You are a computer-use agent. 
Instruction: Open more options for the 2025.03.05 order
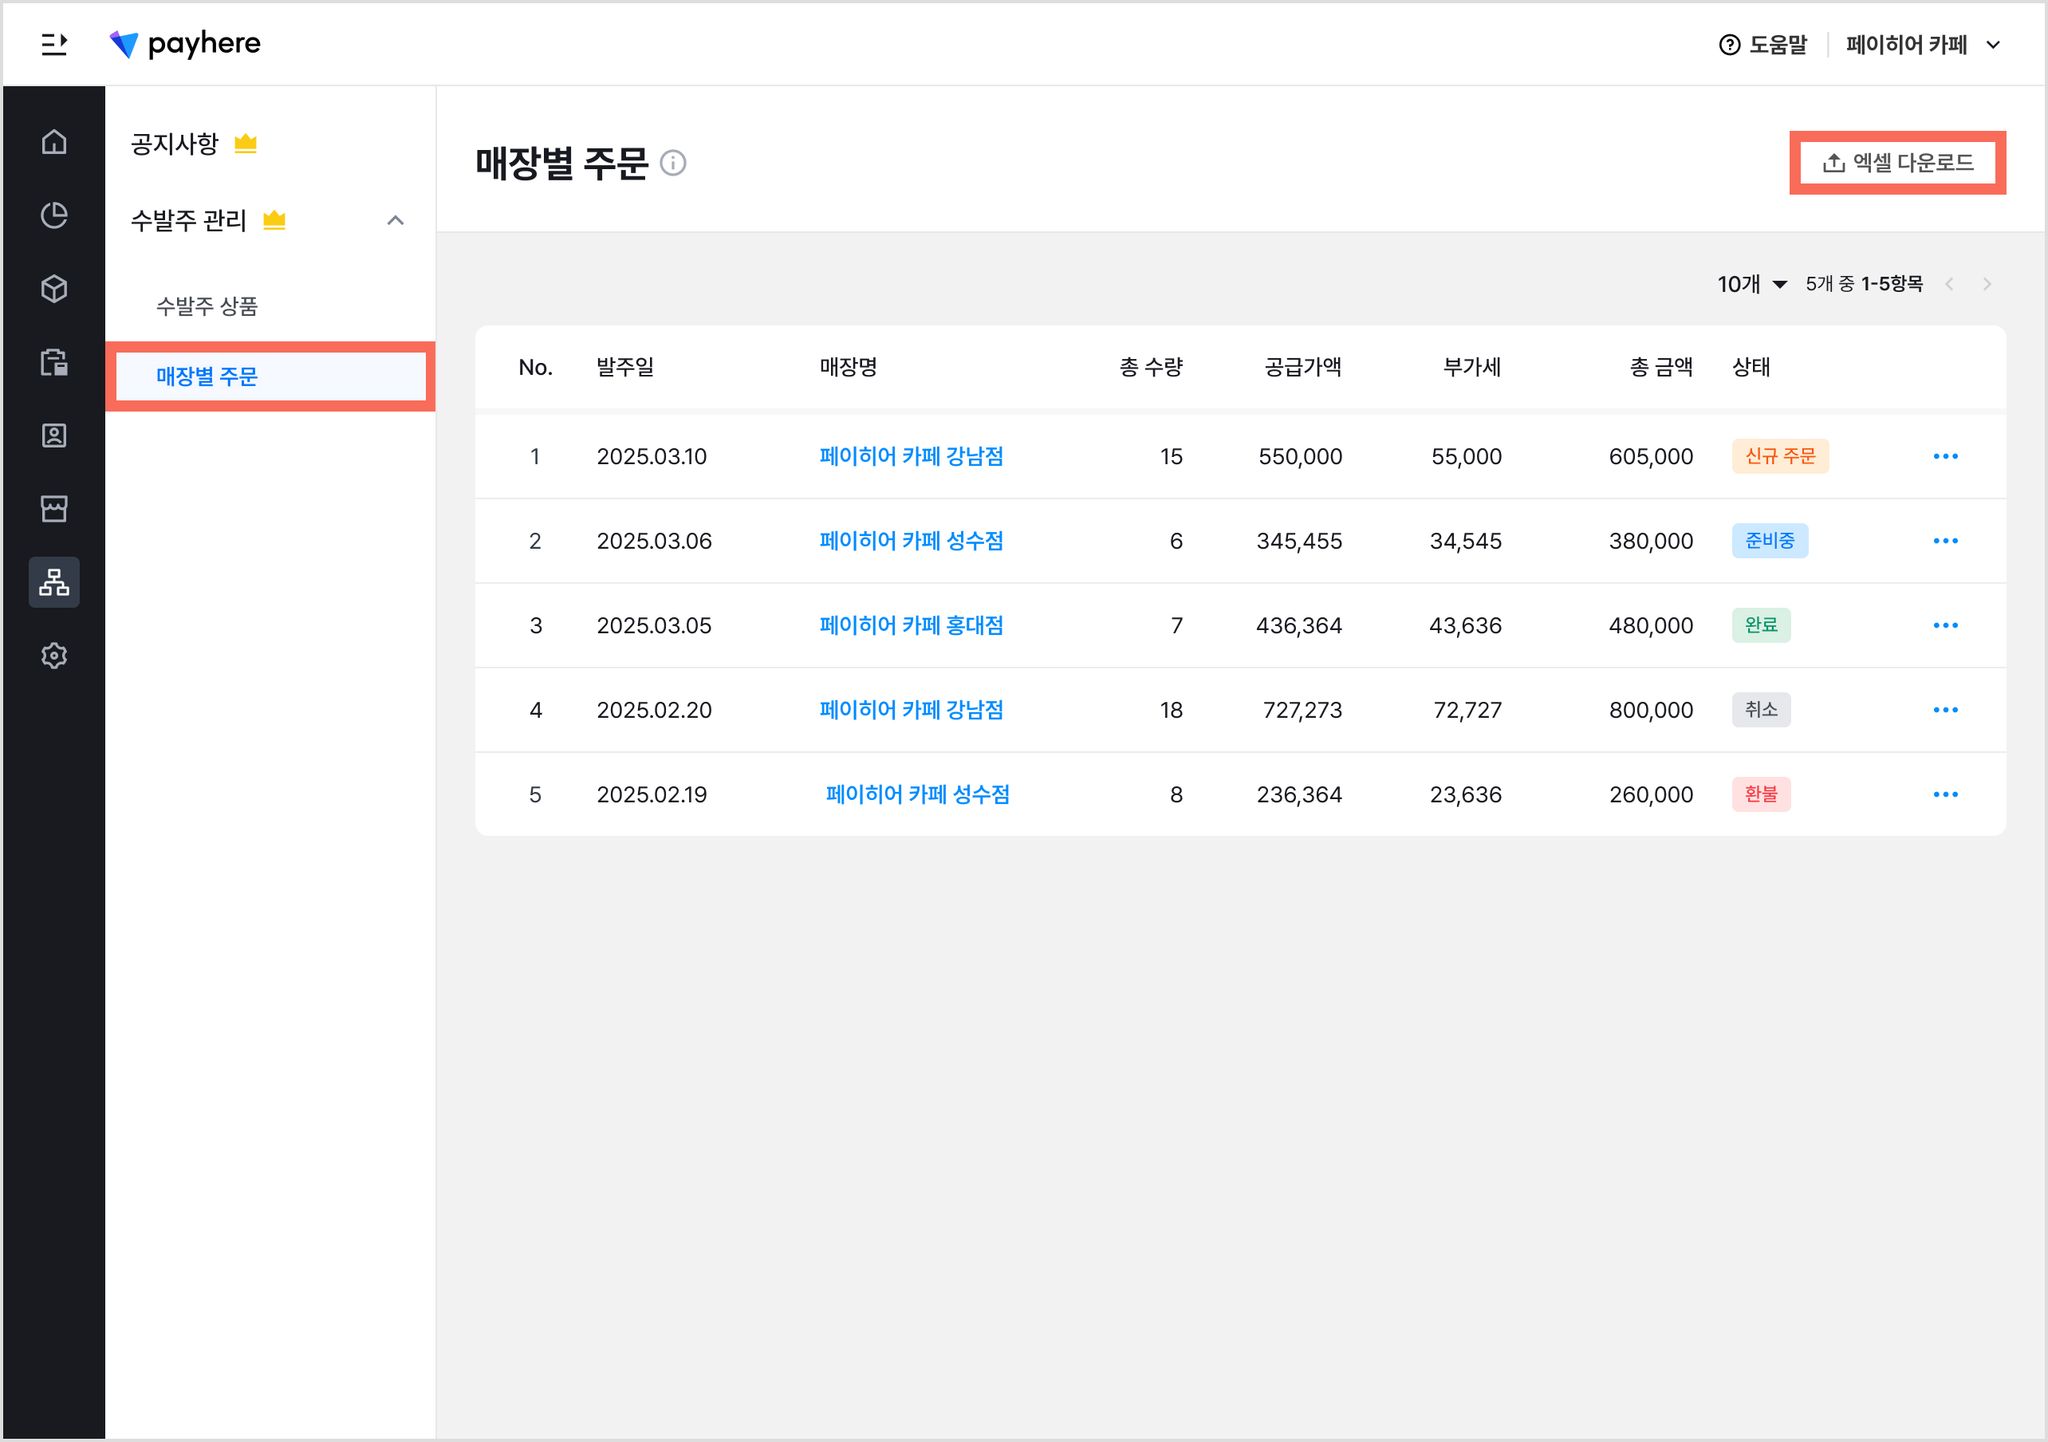point(1945,625)
